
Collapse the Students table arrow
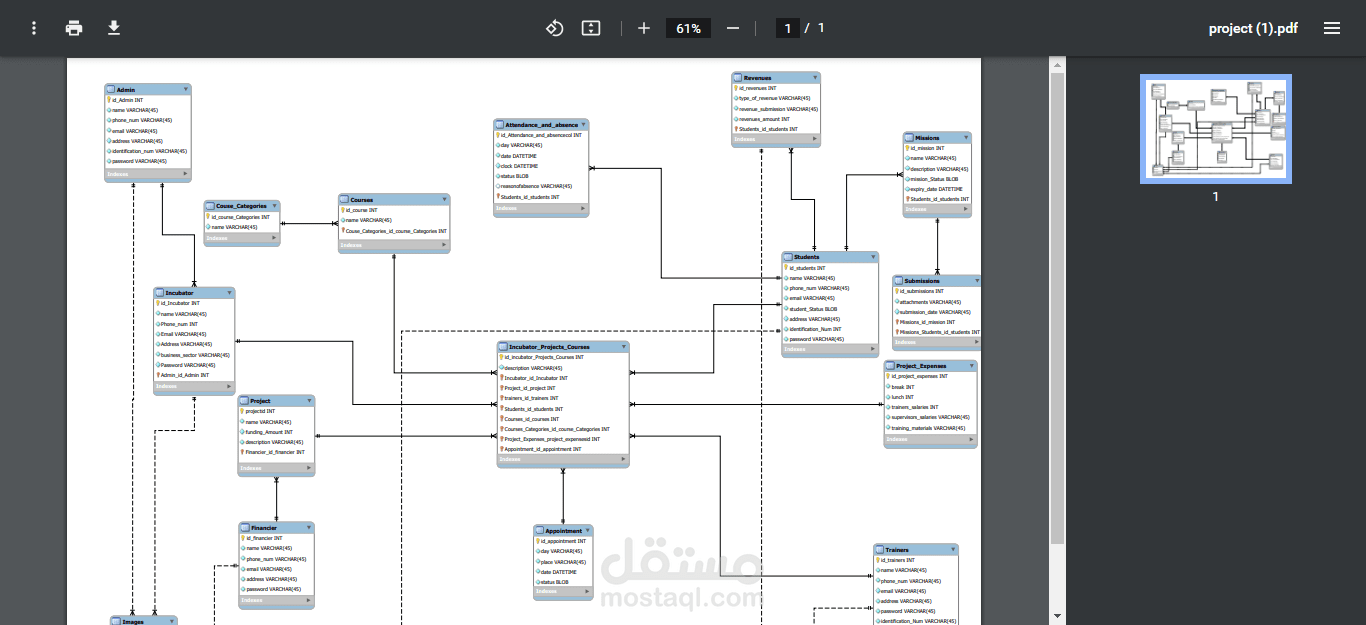coord(873,257)
